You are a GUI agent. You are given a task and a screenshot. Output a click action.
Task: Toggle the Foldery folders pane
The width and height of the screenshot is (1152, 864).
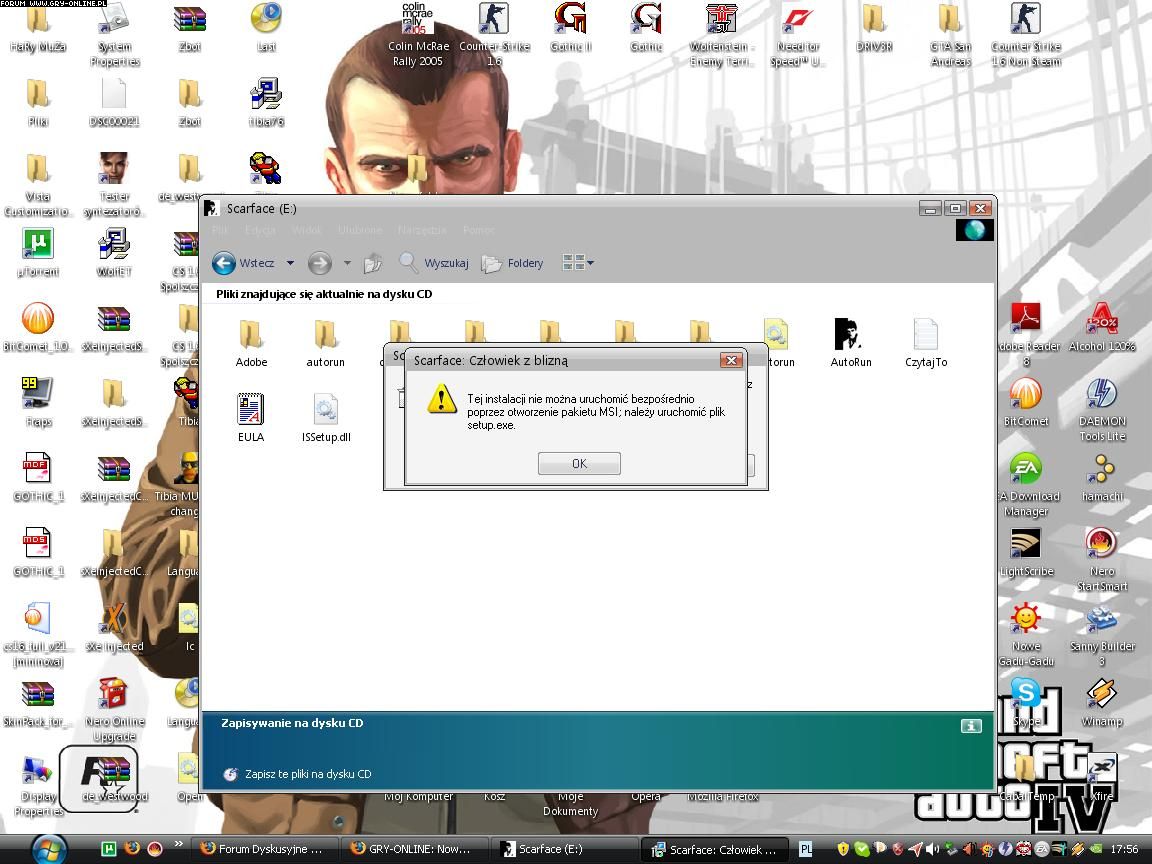coord(512,263)
